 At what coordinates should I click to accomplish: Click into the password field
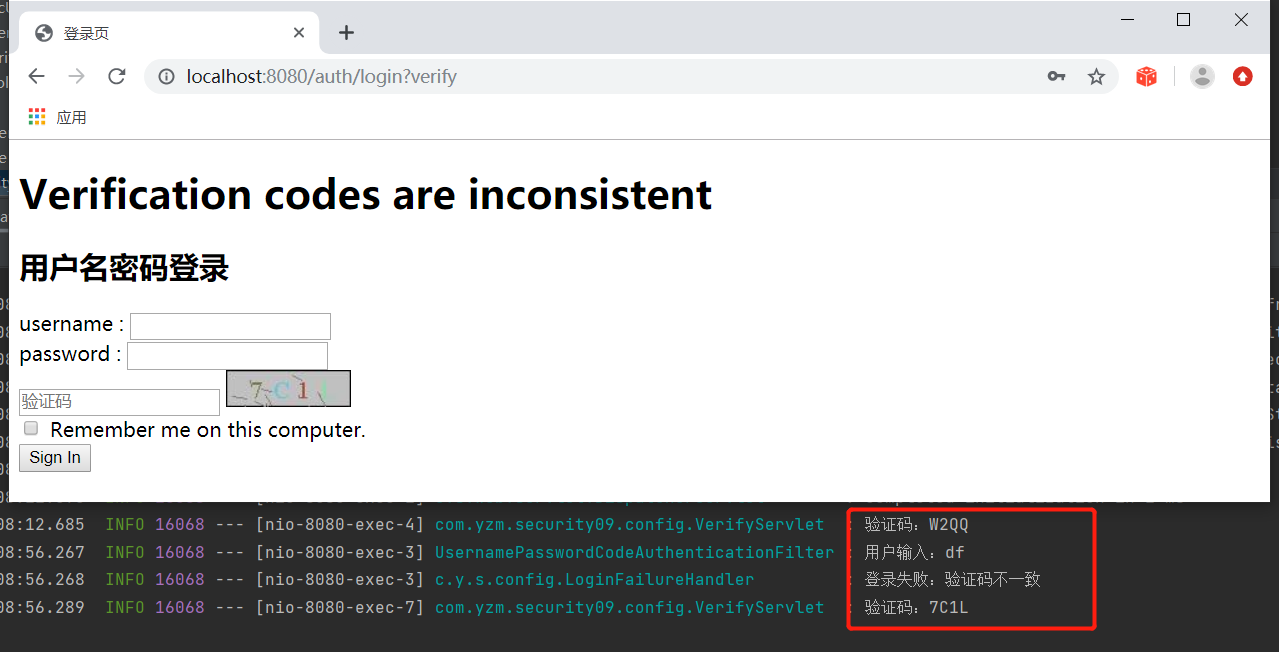point(227,356)
